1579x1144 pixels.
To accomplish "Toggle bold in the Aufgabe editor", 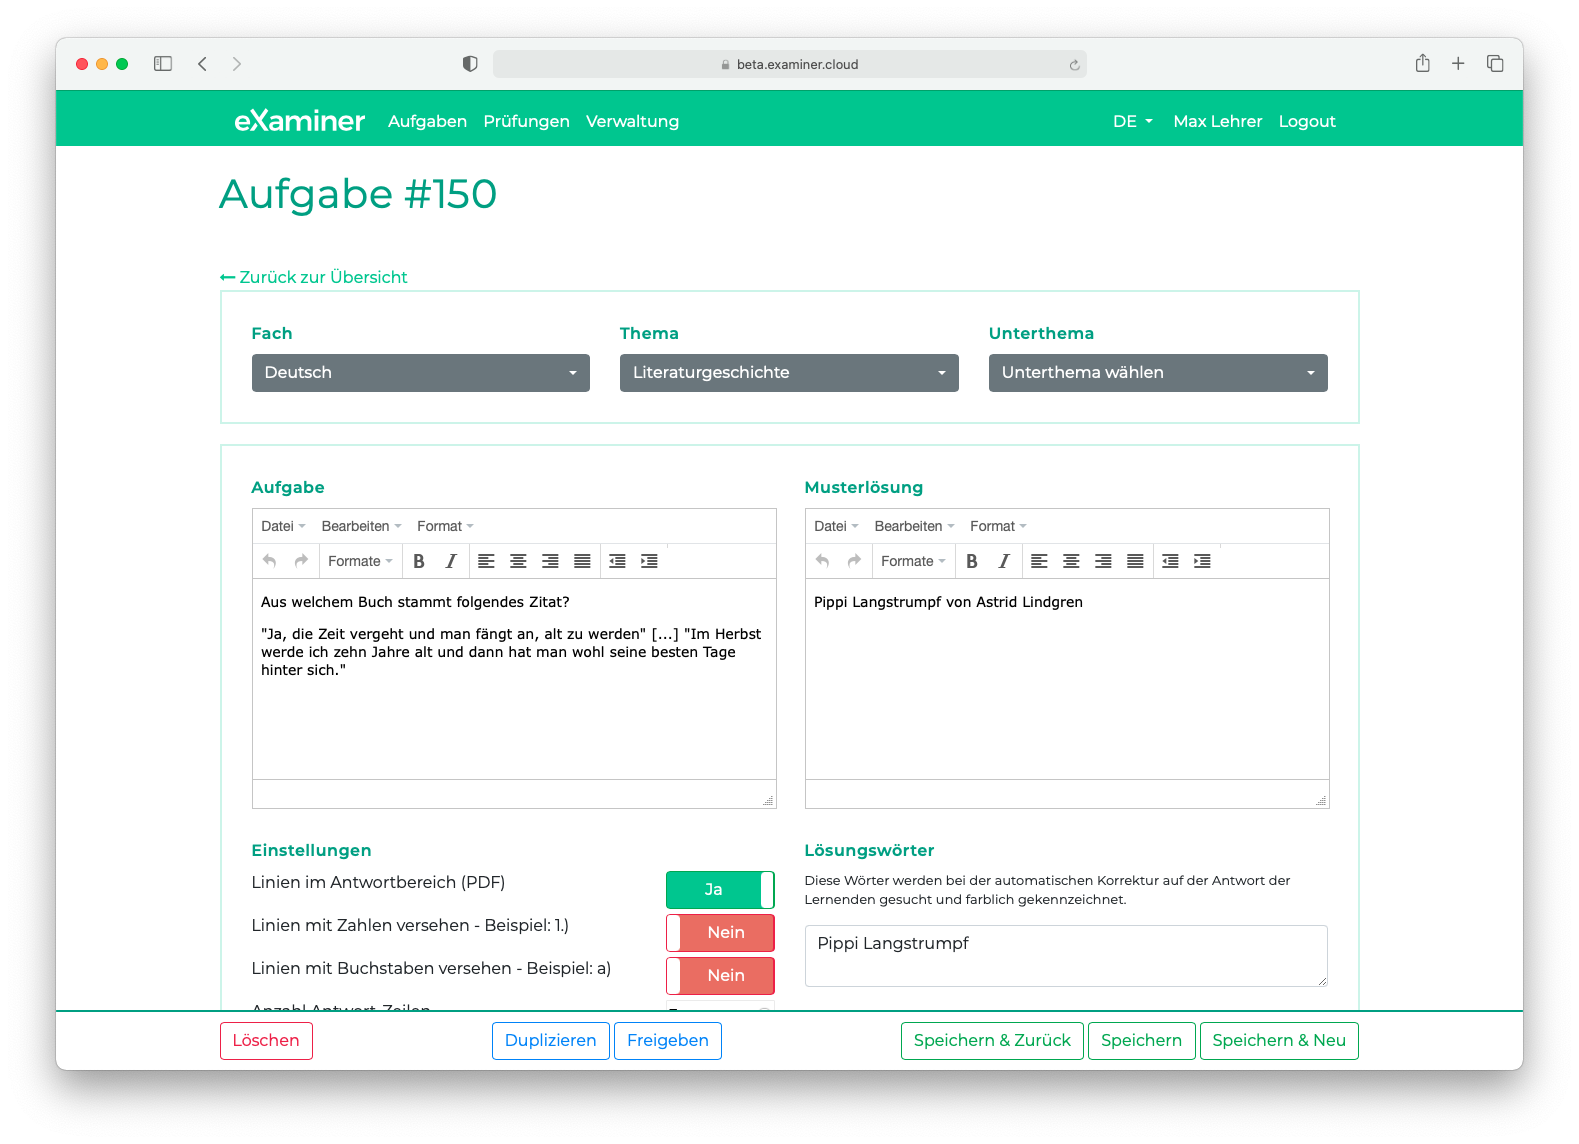I will pos(419,561).
